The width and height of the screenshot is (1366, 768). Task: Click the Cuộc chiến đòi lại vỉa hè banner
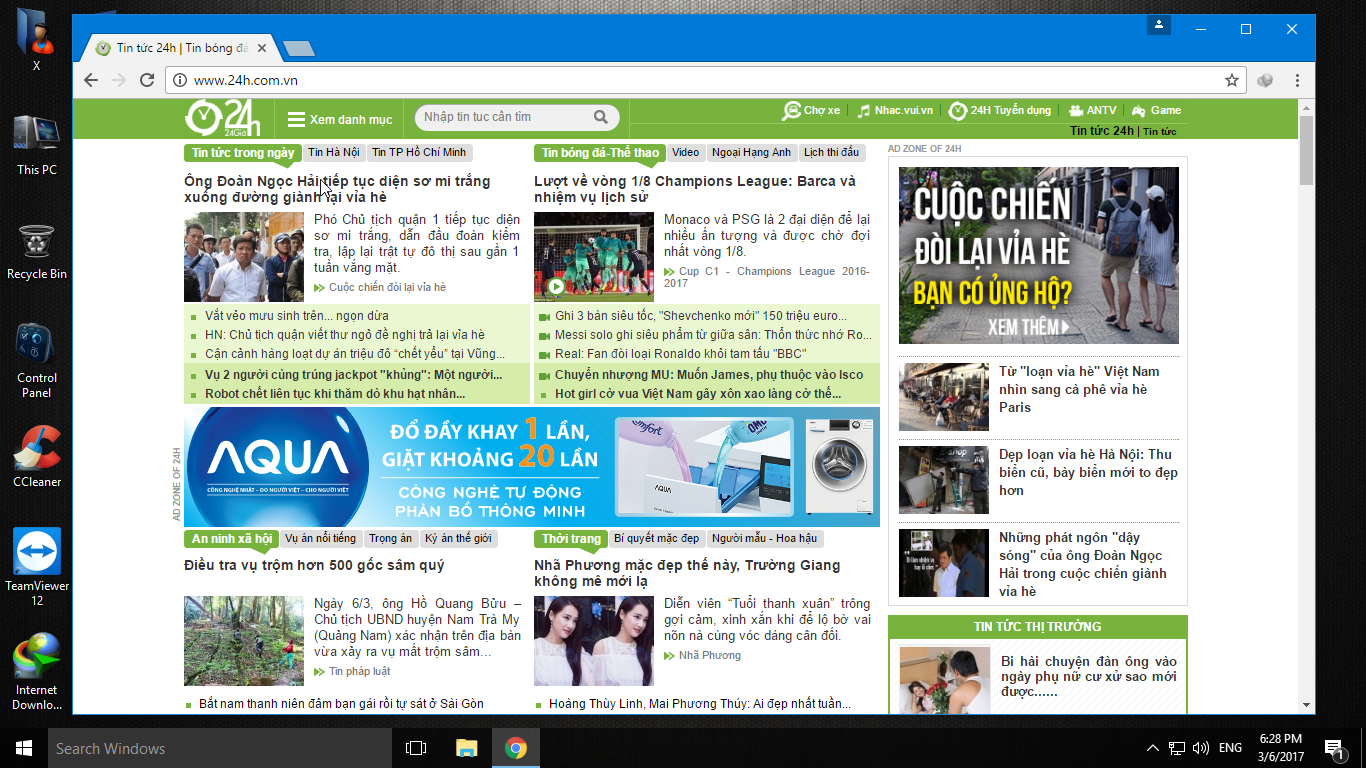click(1039, 255)
